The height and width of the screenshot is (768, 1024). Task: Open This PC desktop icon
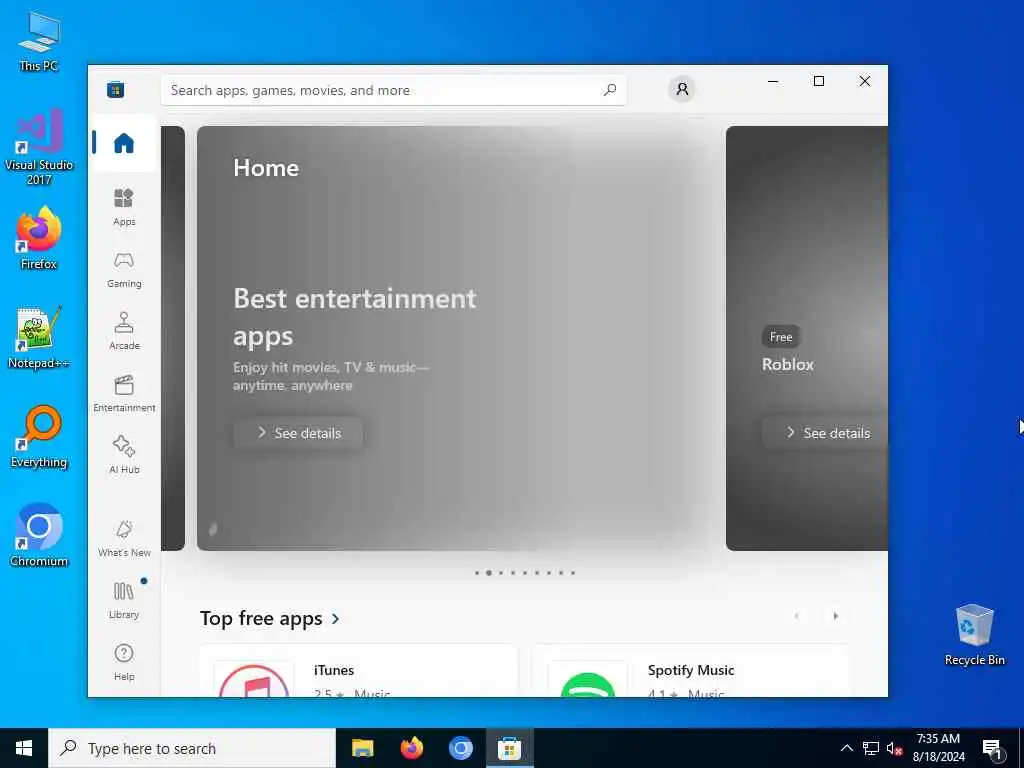pos(39,41)
